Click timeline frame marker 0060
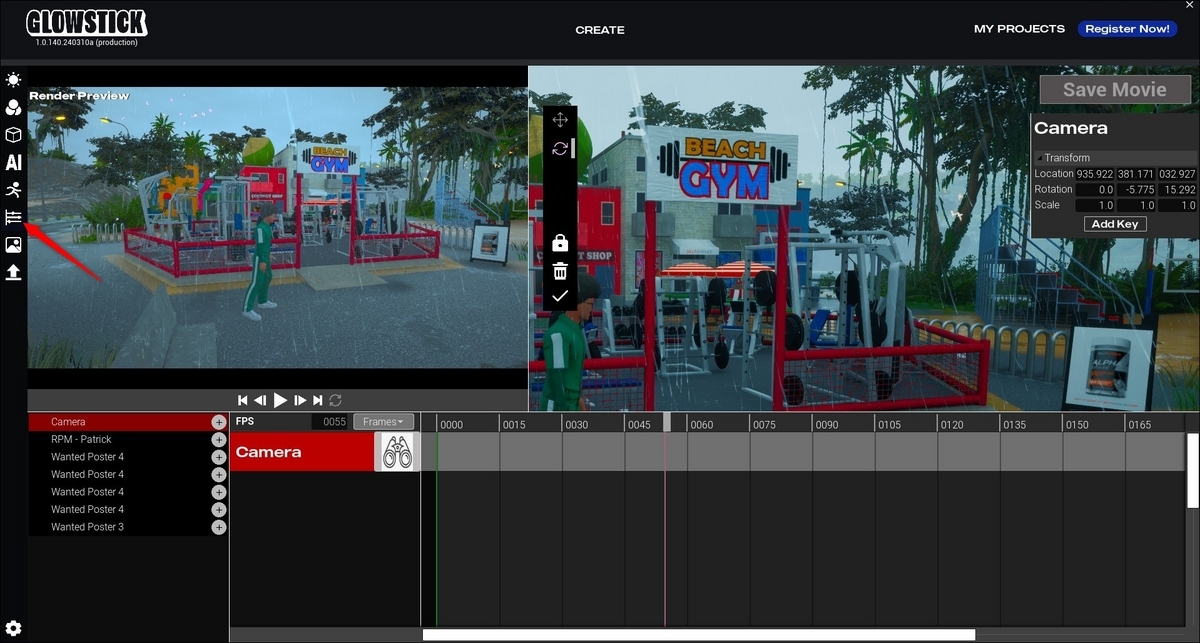This screenshot has width=1200, height=643. point(702,425)
